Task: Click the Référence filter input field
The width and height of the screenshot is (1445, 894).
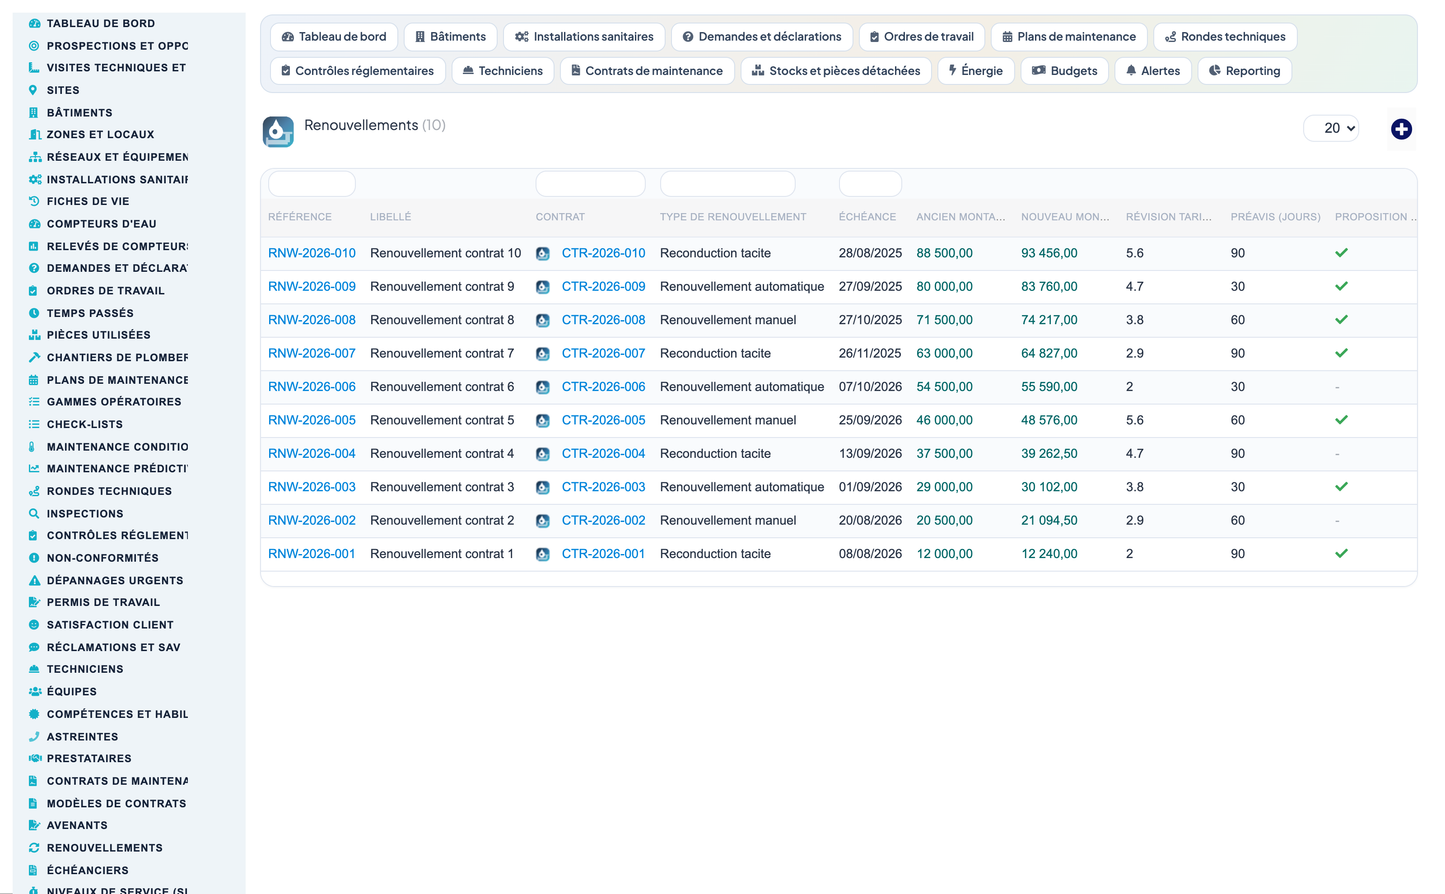Action: 312,184
